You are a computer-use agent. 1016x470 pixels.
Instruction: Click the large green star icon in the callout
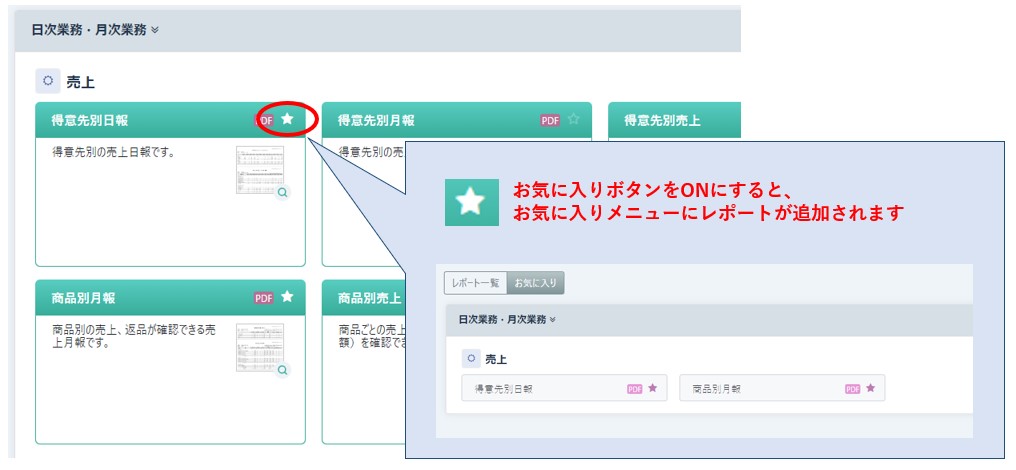tap(469, 203)
